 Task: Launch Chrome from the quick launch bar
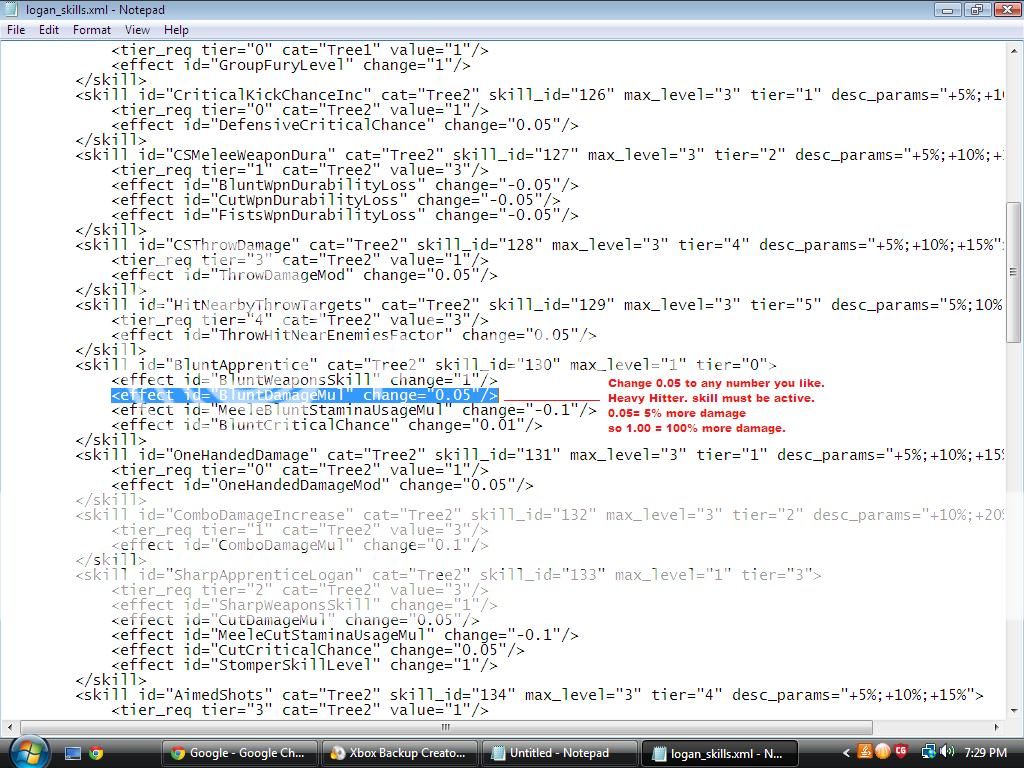tap(96, 753)
